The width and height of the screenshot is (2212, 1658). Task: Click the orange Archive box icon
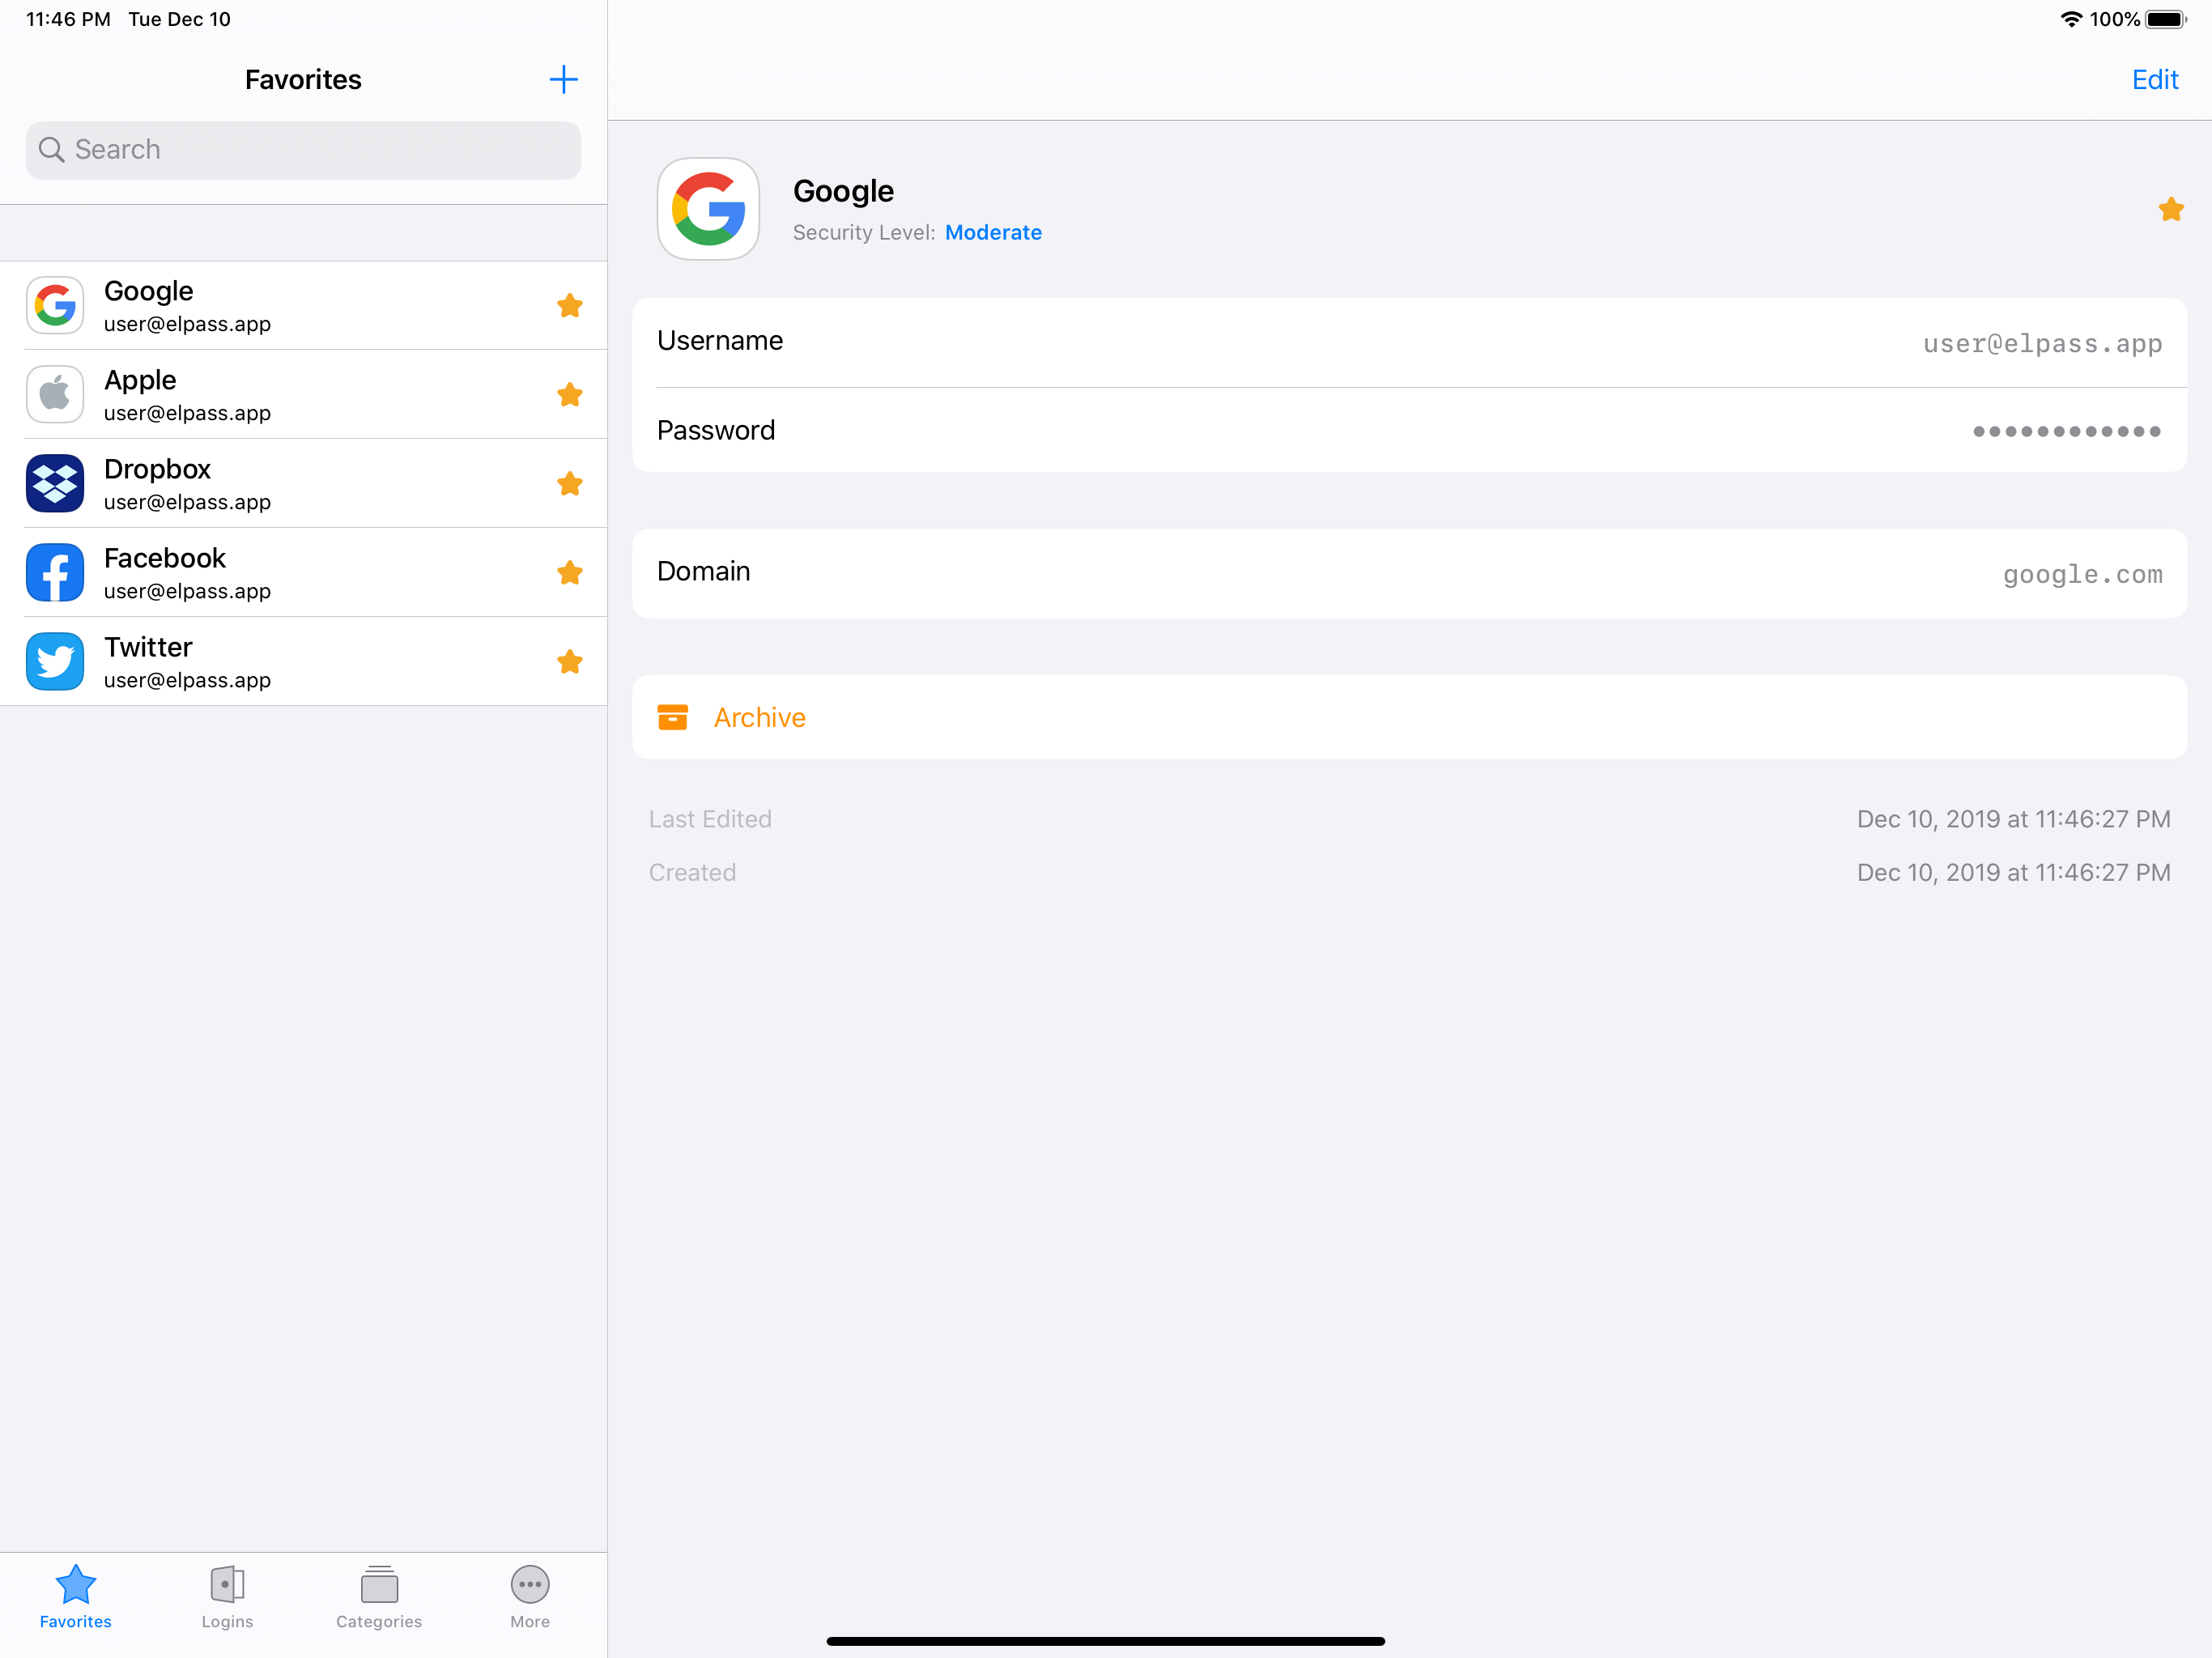(x=673, y=717)
